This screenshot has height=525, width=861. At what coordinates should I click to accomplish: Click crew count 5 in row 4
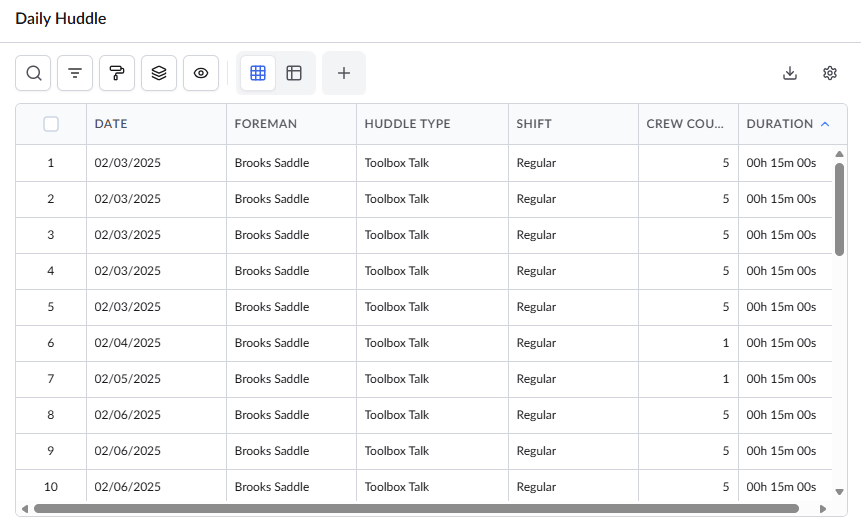coord(689,271)
